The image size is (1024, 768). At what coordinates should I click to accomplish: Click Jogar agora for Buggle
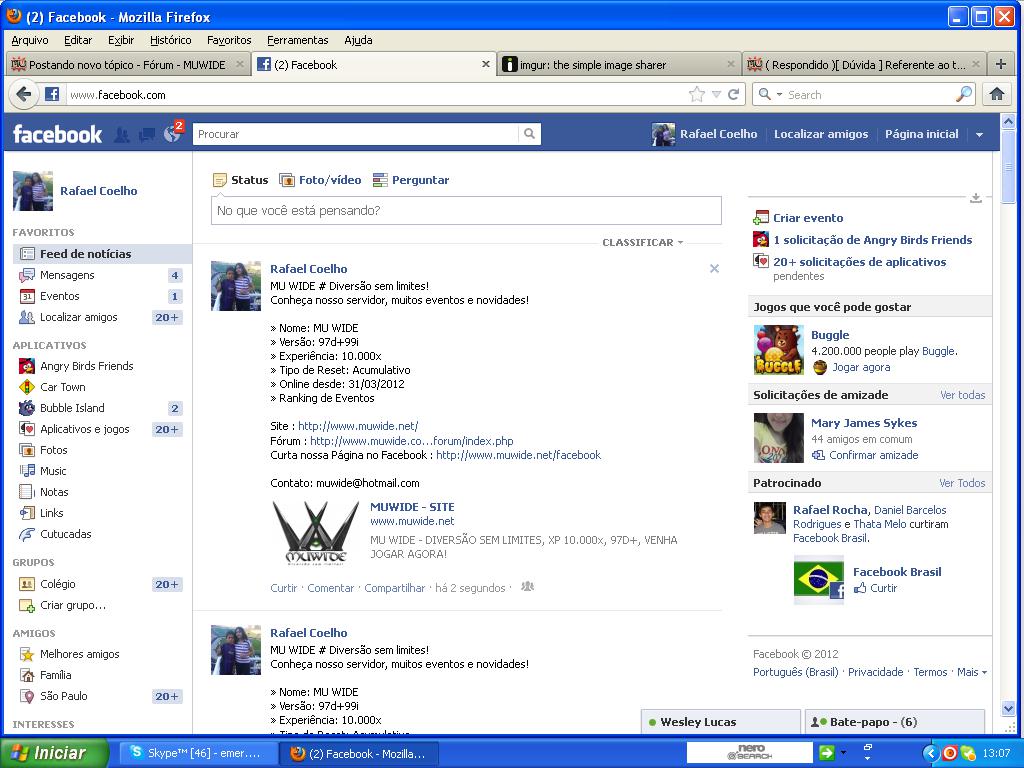click(x=861, y=367)
